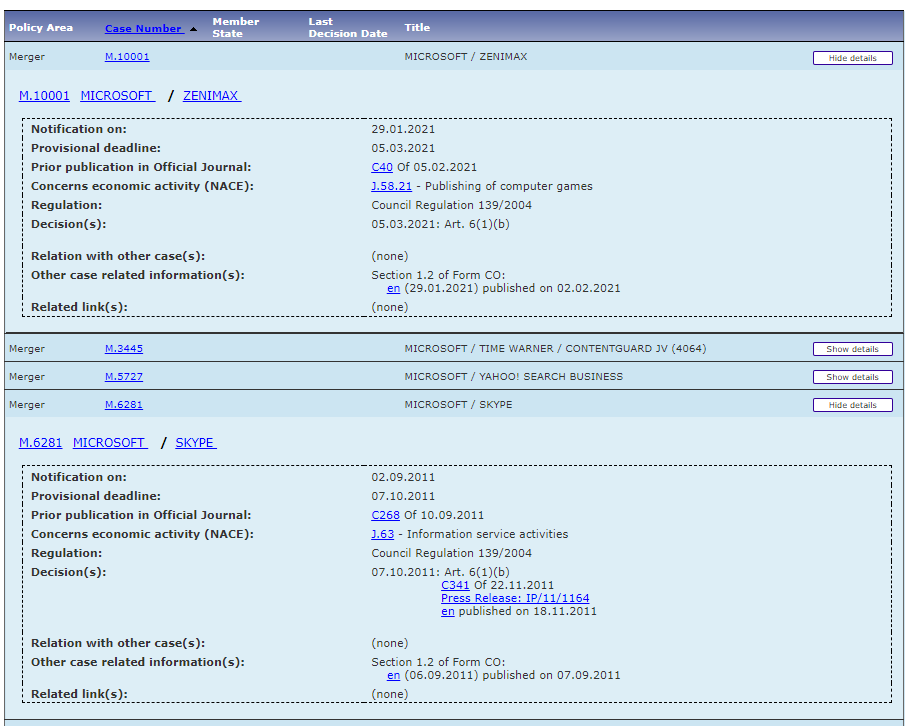Open NACE code J.58.21 link

click(x=391, y=186)
